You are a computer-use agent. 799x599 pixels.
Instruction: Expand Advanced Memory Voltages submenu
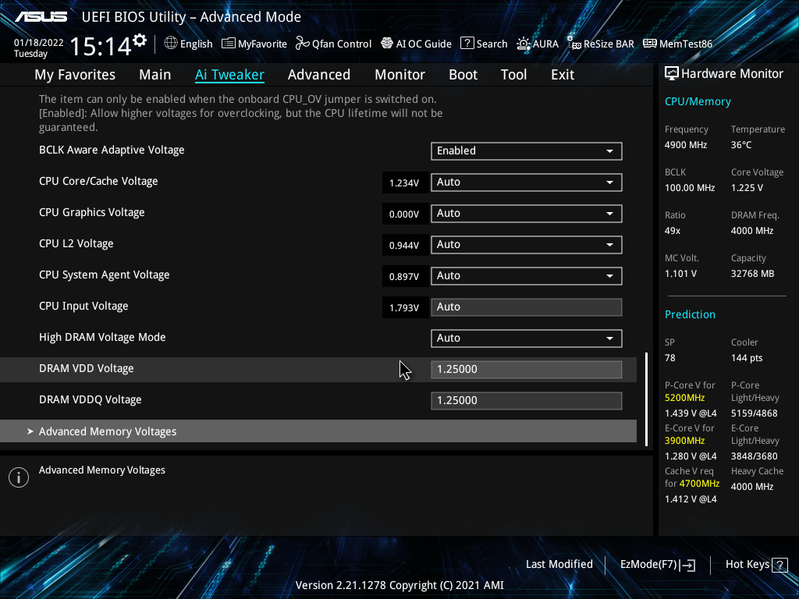[x=318, y=431]
